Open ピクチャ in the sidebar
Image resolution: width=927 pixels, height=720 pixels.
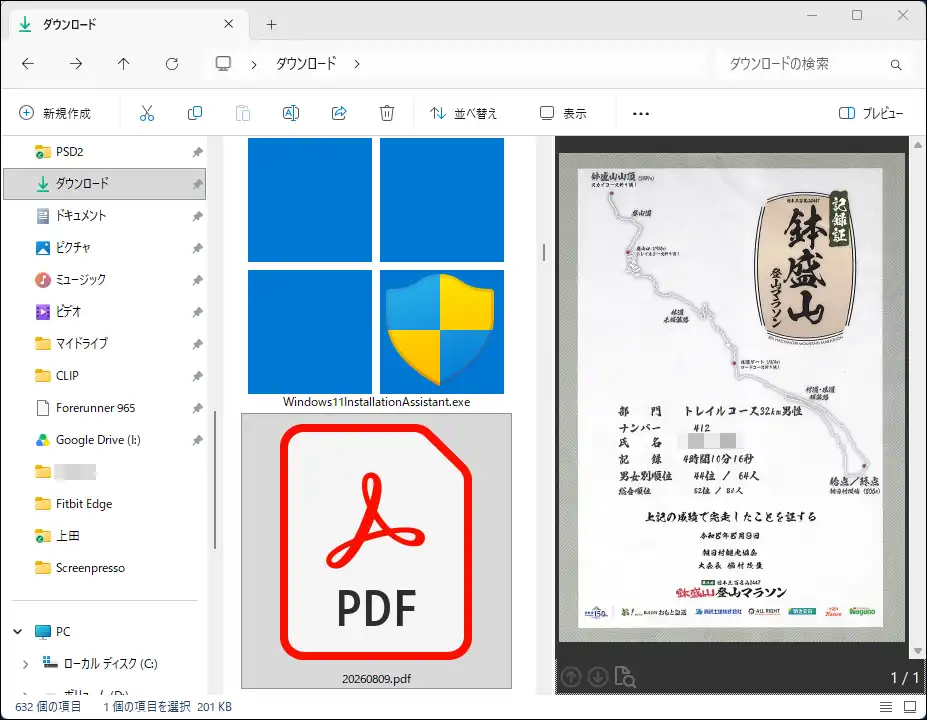(104, 248)
